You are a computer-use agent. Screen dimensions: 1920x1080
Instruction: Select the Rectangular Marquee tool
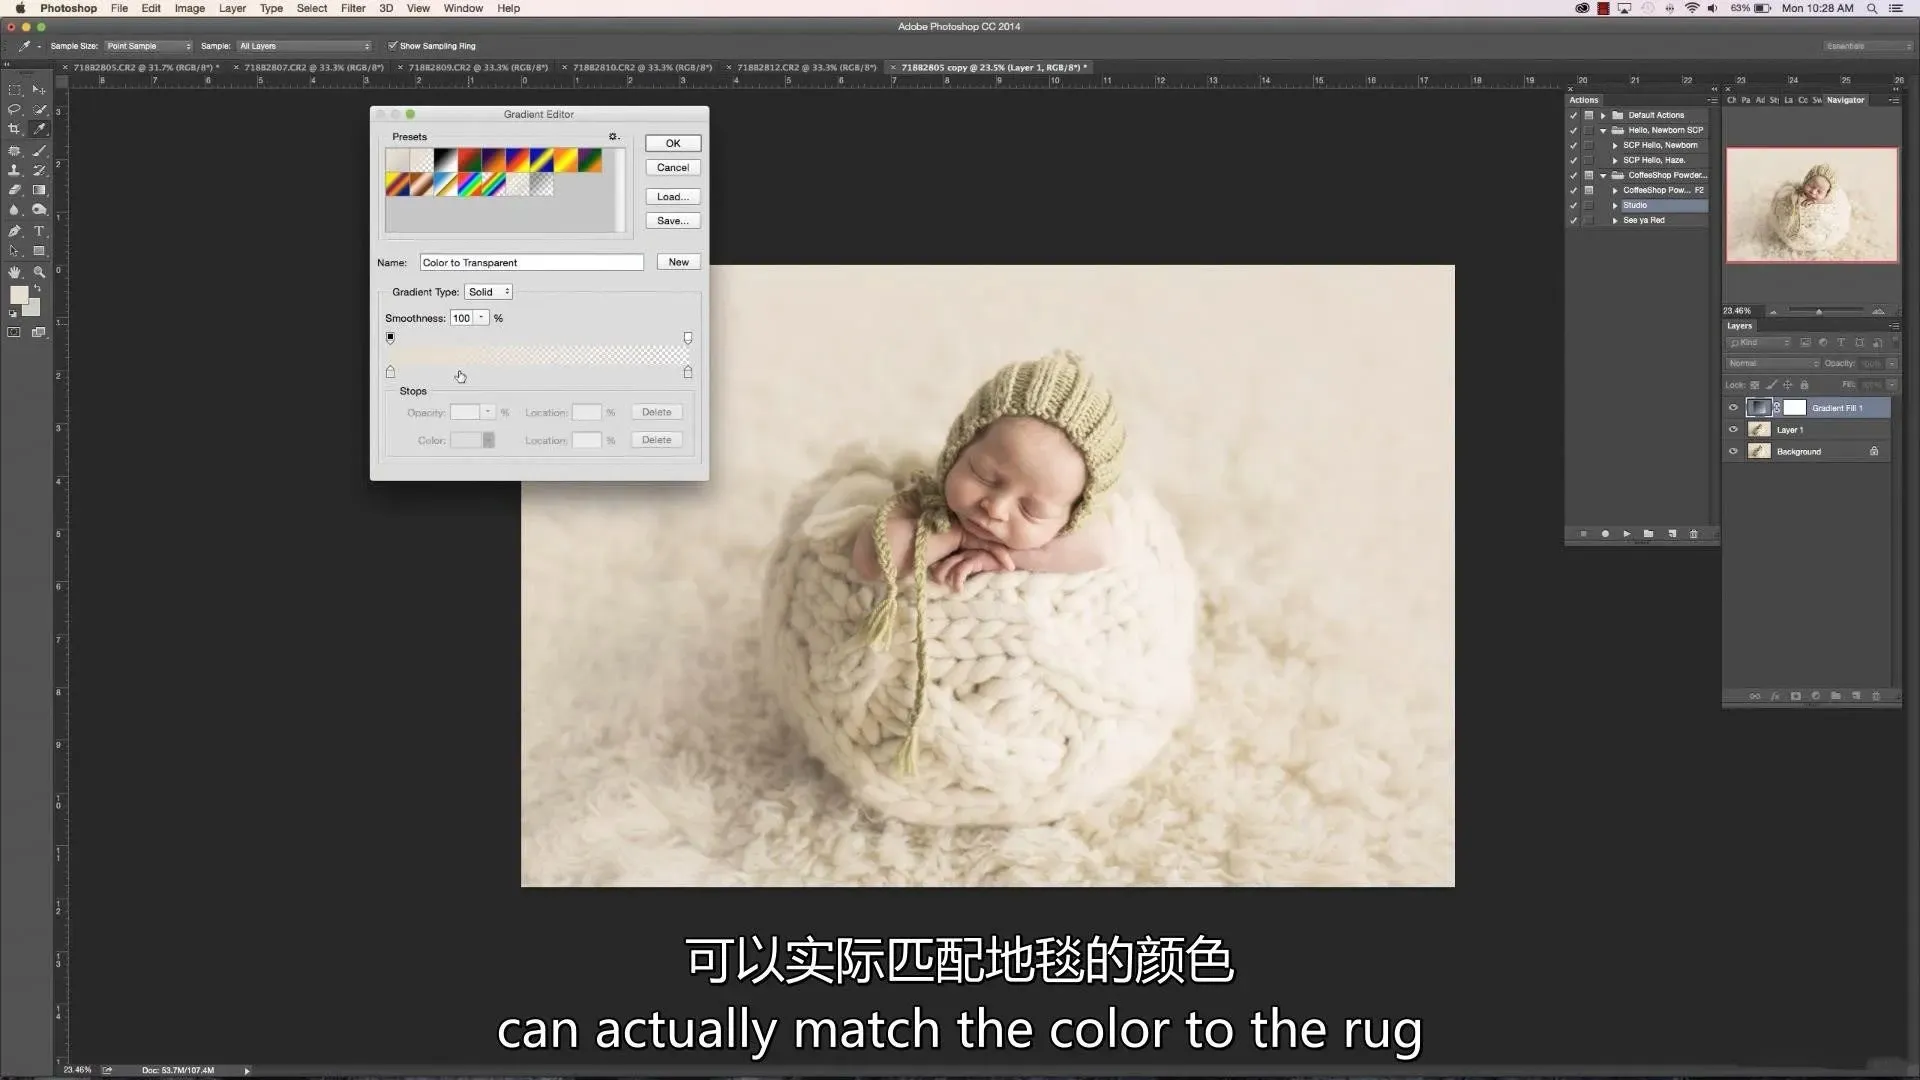pos(14,89)
